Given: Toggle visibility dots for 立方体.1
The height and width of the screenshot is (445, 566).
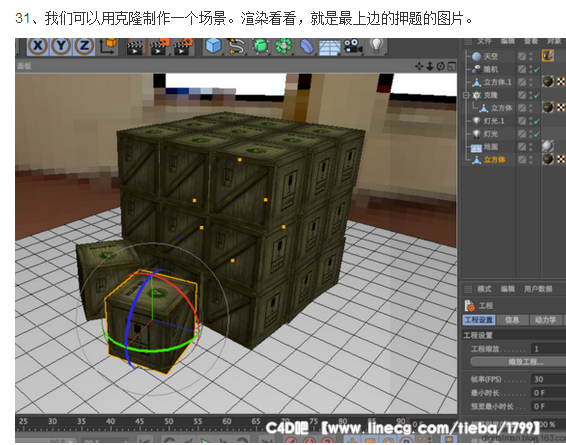Looking at the screenshot, I should pos(531,82).
